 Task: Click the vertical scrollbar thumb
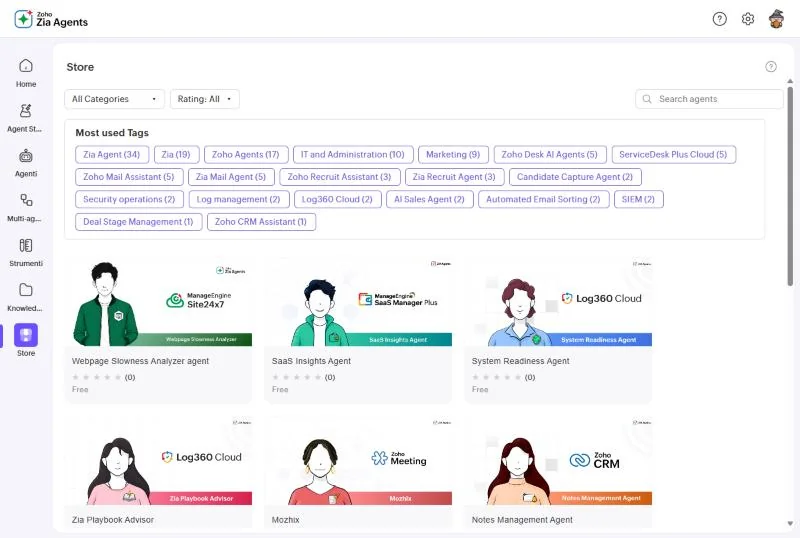pyautogui.click(x=790, y=186)
